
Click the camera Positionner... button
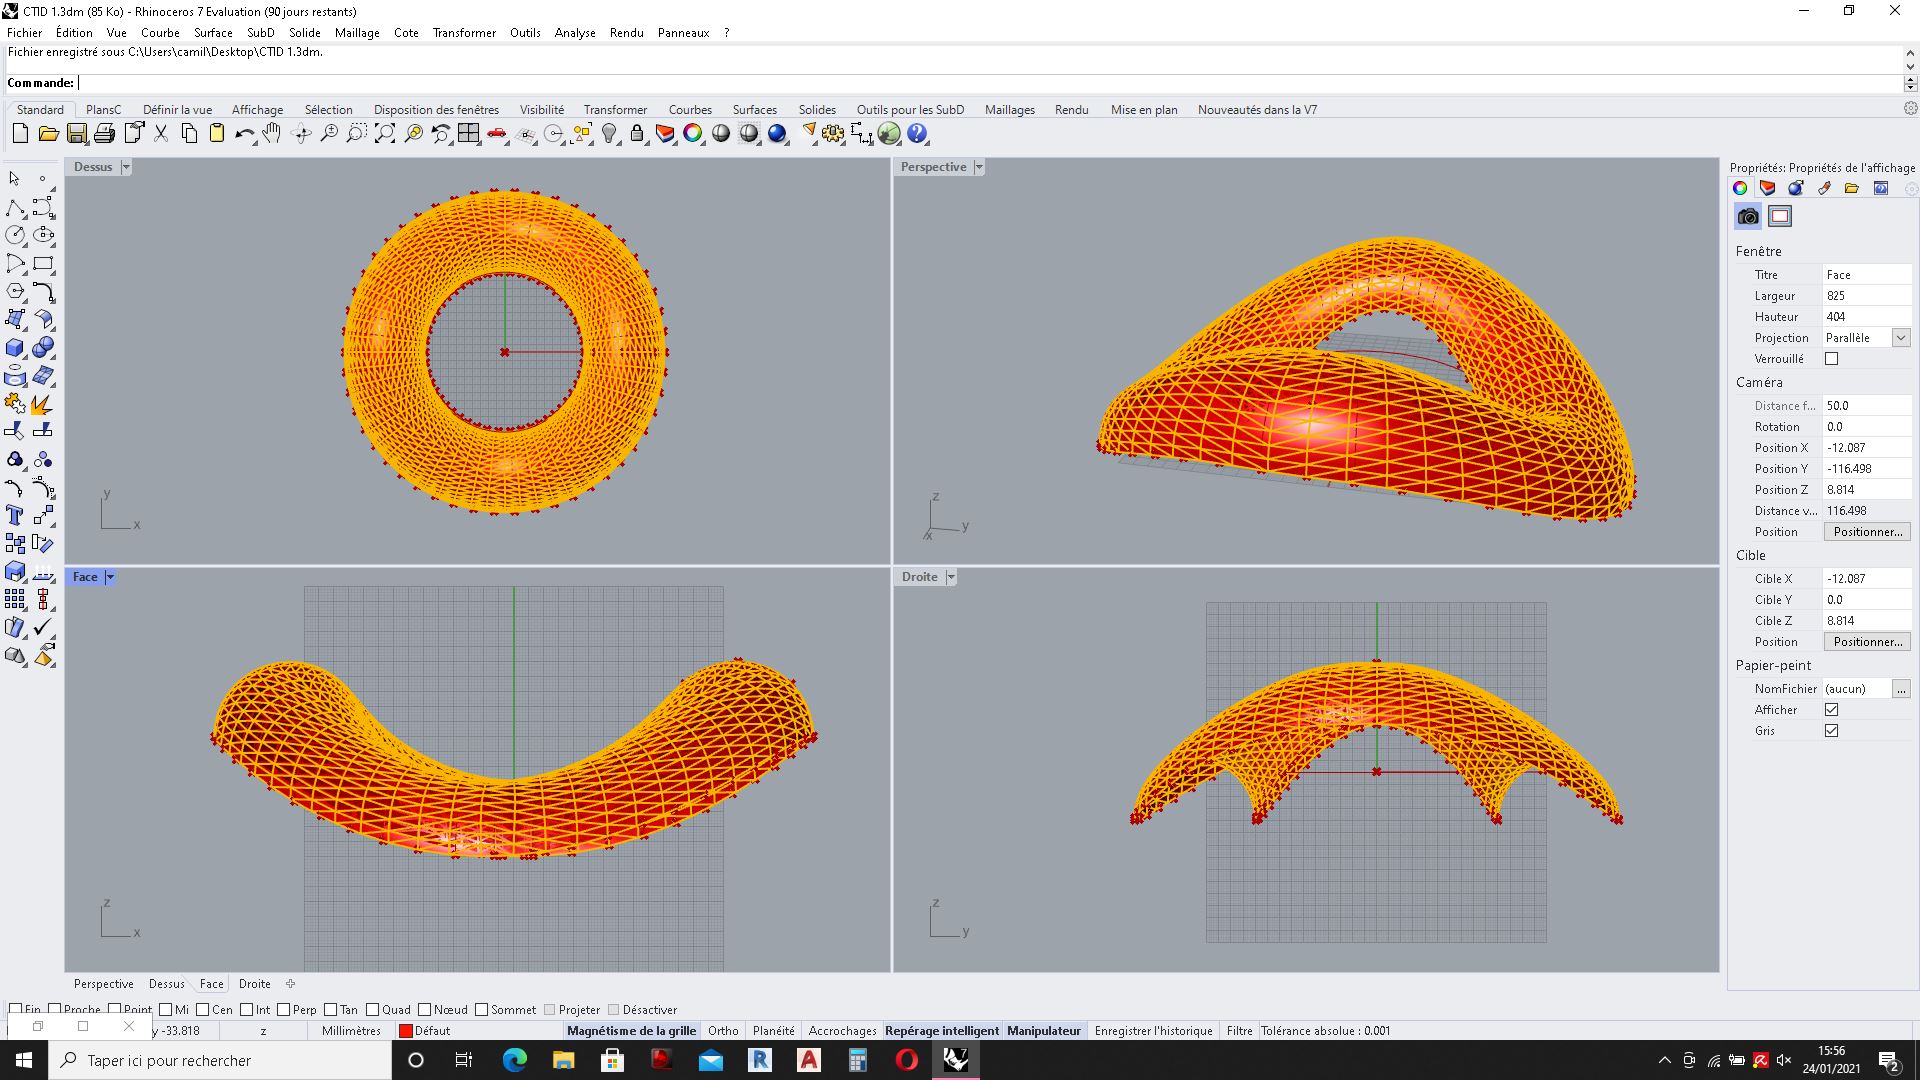1867,531
